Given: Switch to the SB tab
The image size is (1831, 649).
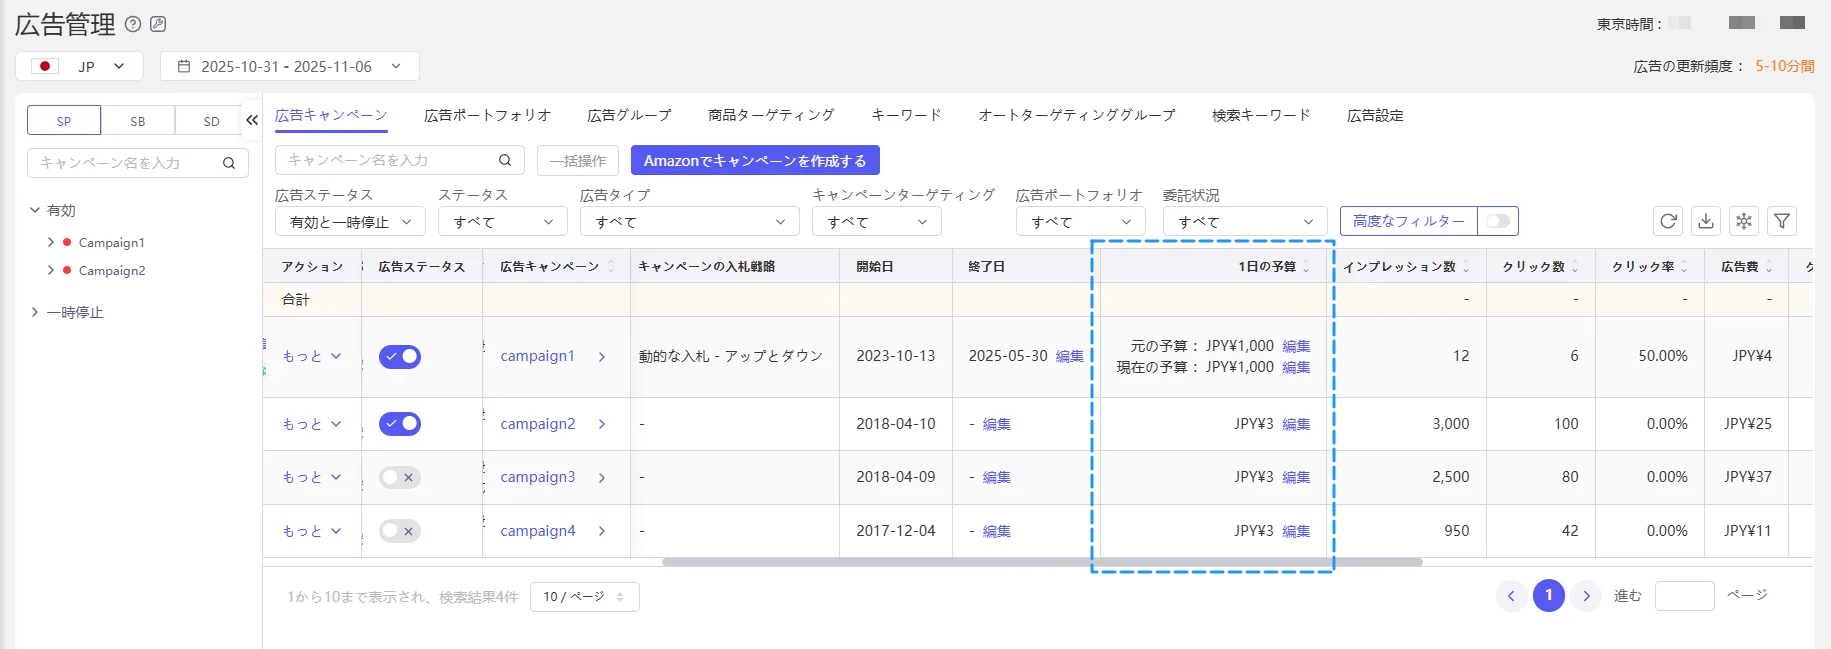Looking at the screenshot, I should coord(138,120).
